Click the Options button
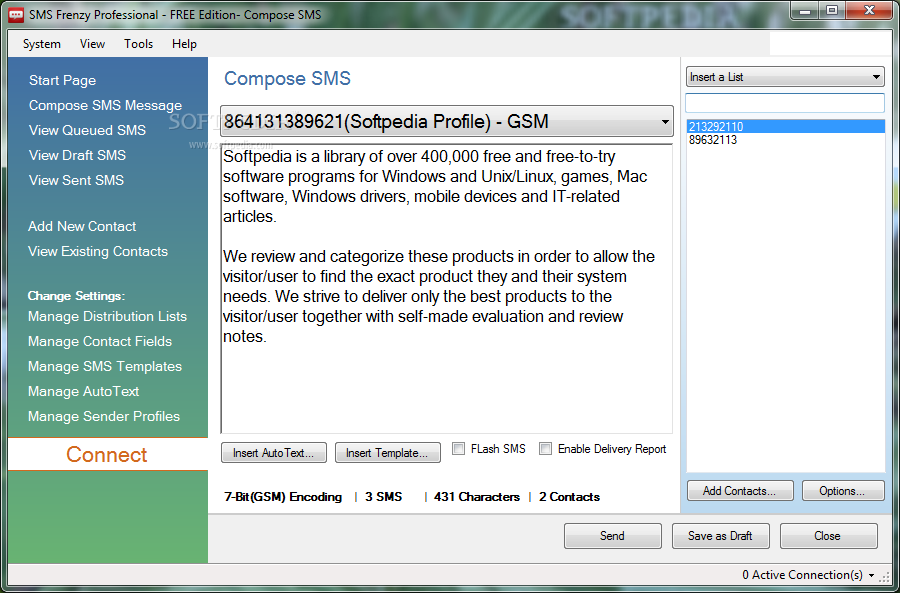Screen dimensions: 900x593 tap(843, 491)
